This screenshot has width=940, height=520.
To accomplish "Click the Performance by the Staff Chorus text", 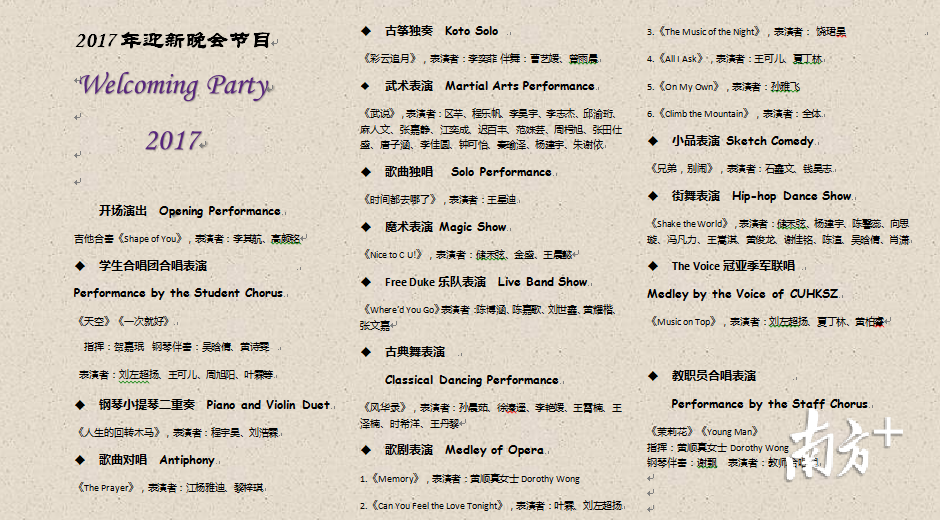I will coord(769,404).
